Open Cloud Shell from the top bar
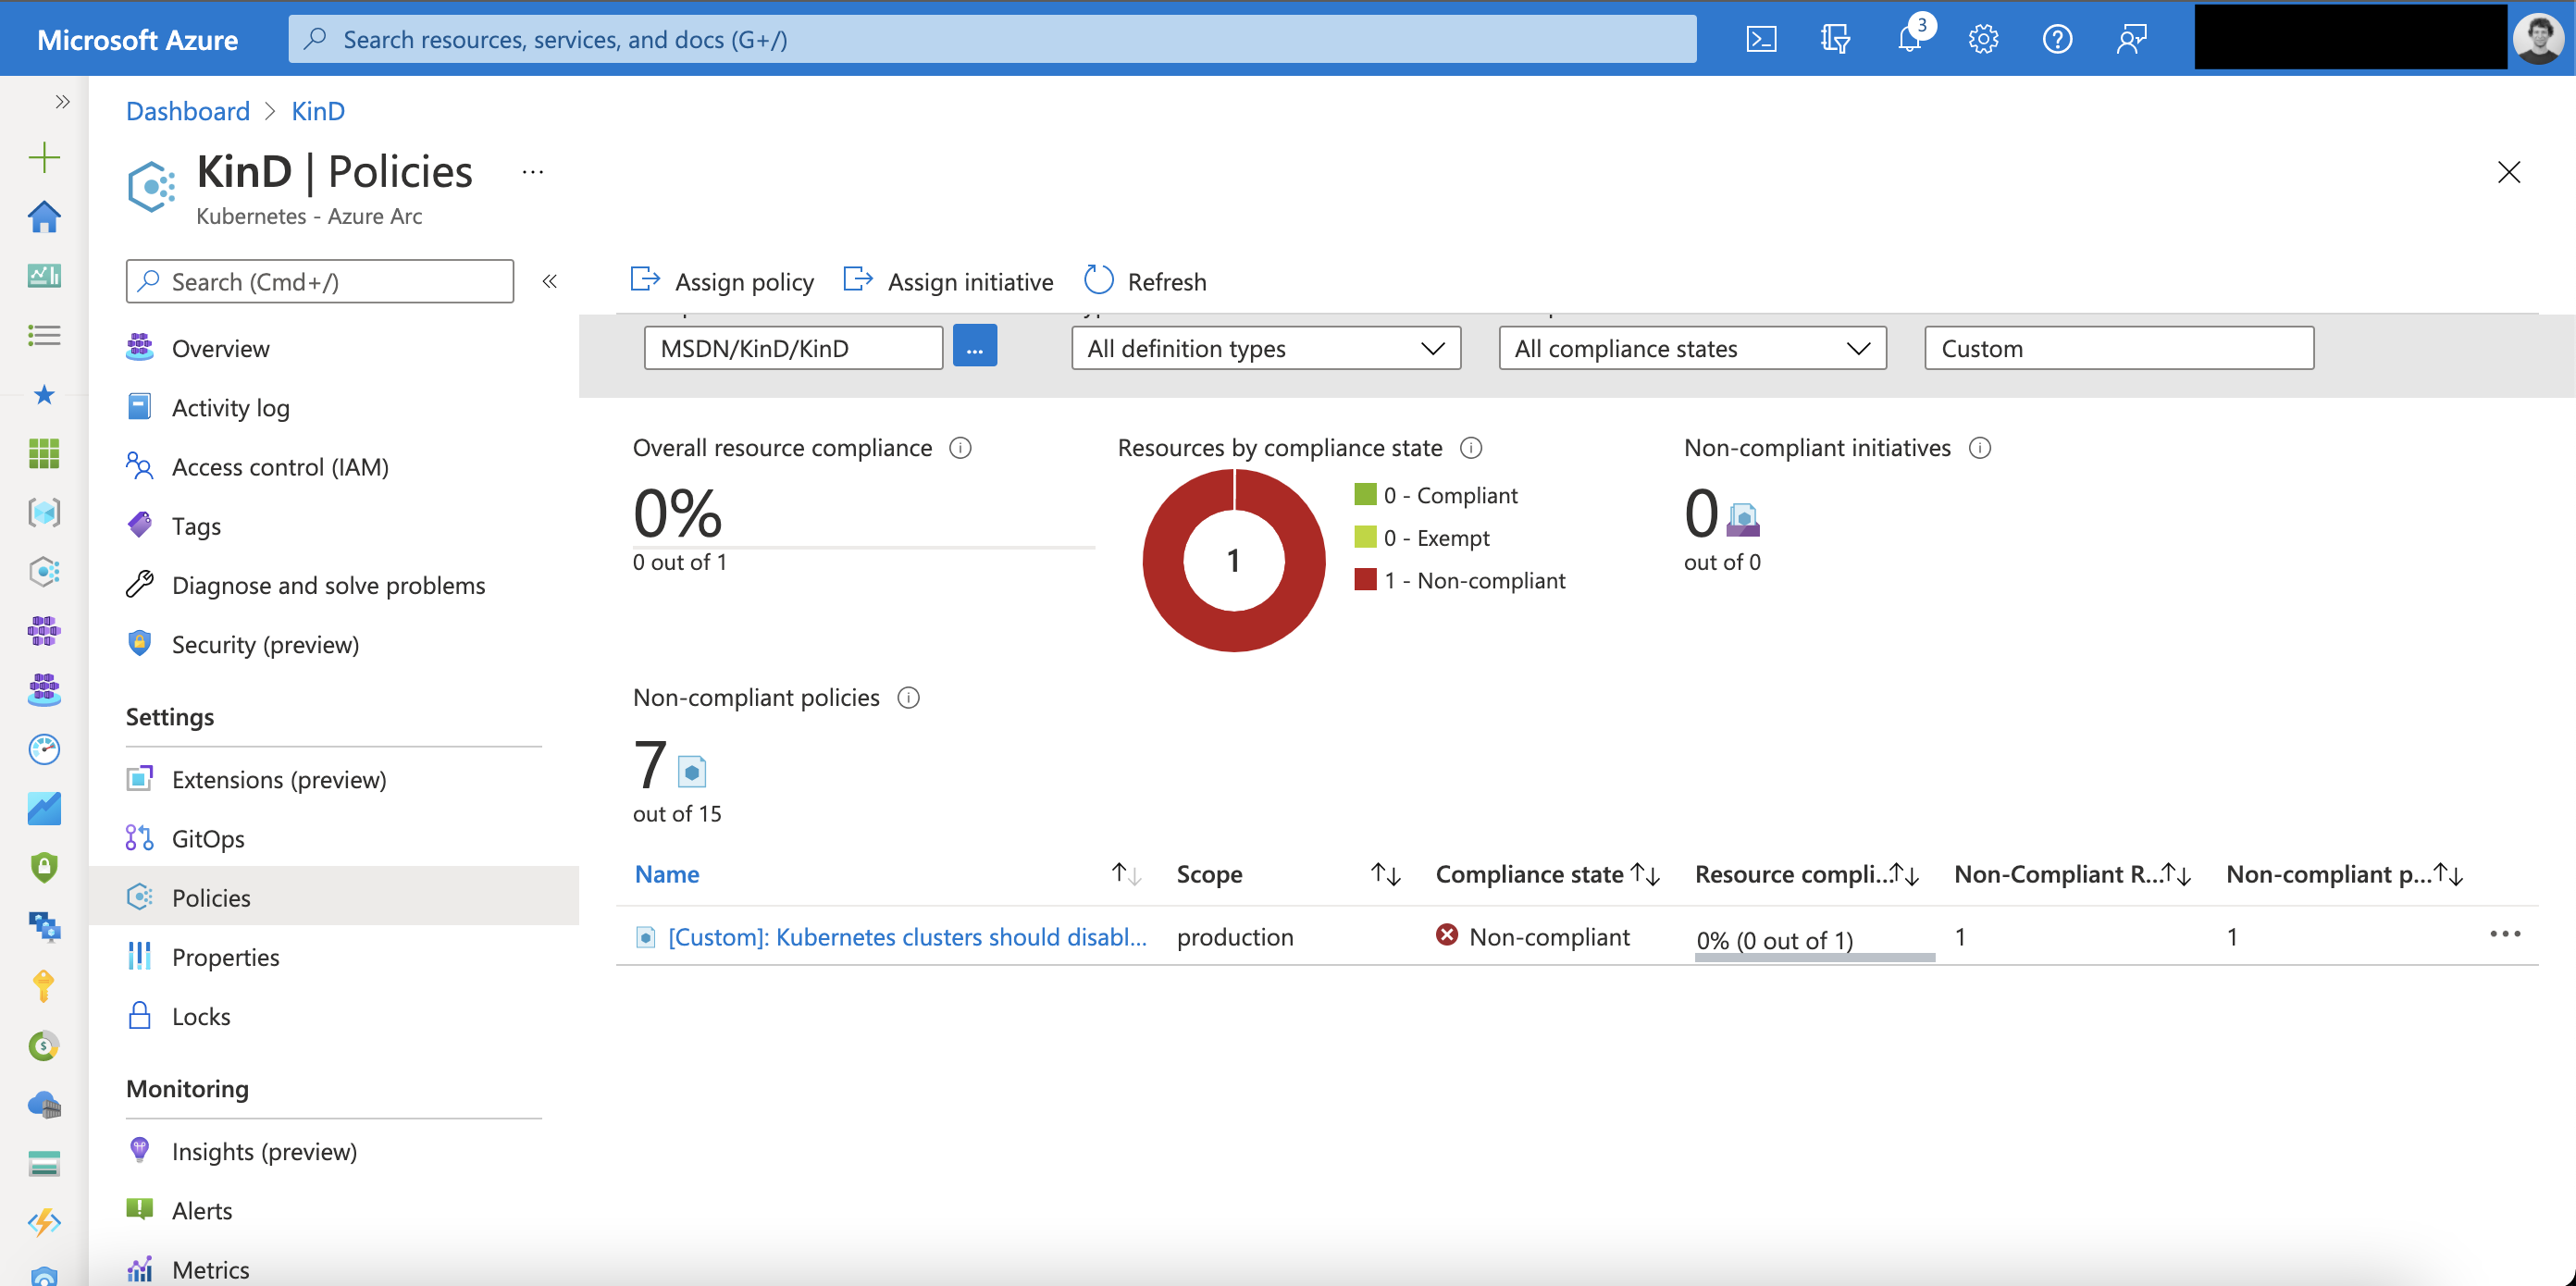The image size is (2576, 1286). [1761, 39]
